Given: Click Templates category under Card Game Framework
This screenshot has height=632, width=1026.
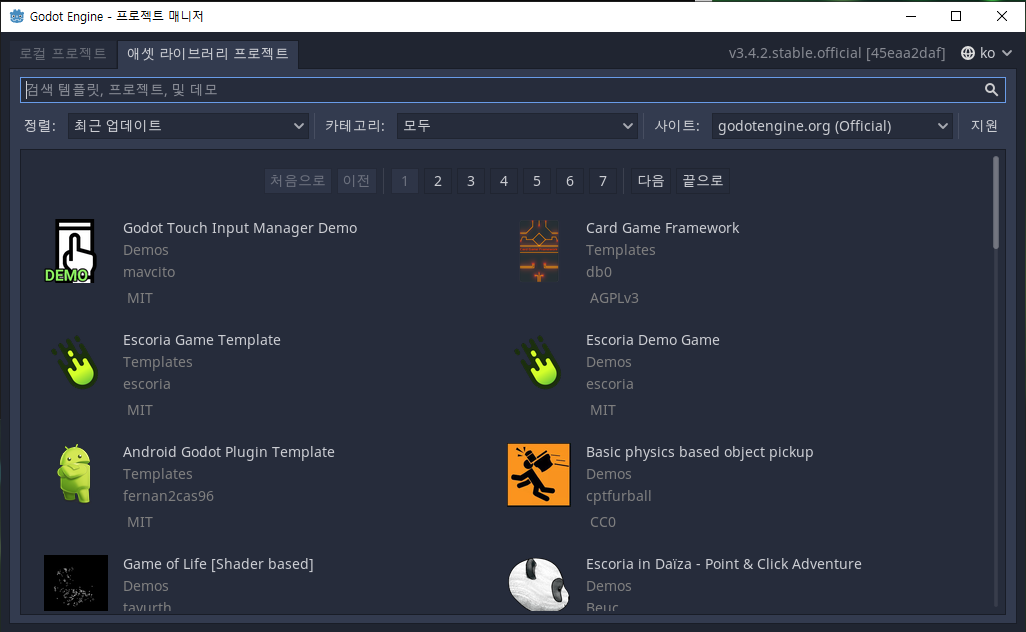Looking at the screenshot, I should click(620, 251).
